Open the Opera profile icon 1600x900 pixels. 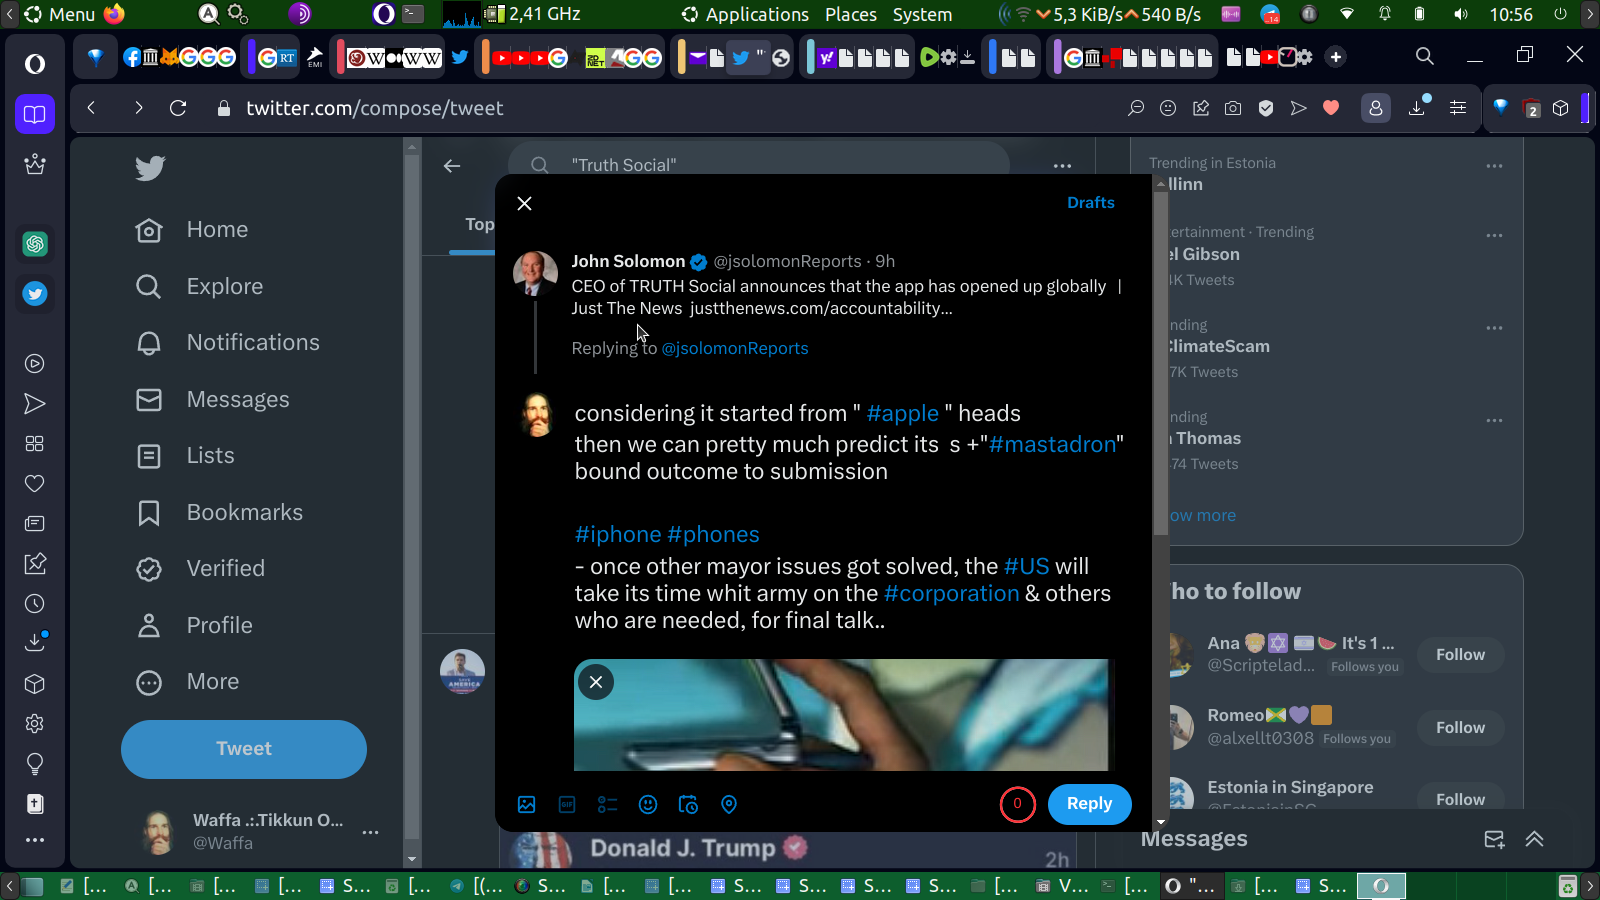point(1376,108)
